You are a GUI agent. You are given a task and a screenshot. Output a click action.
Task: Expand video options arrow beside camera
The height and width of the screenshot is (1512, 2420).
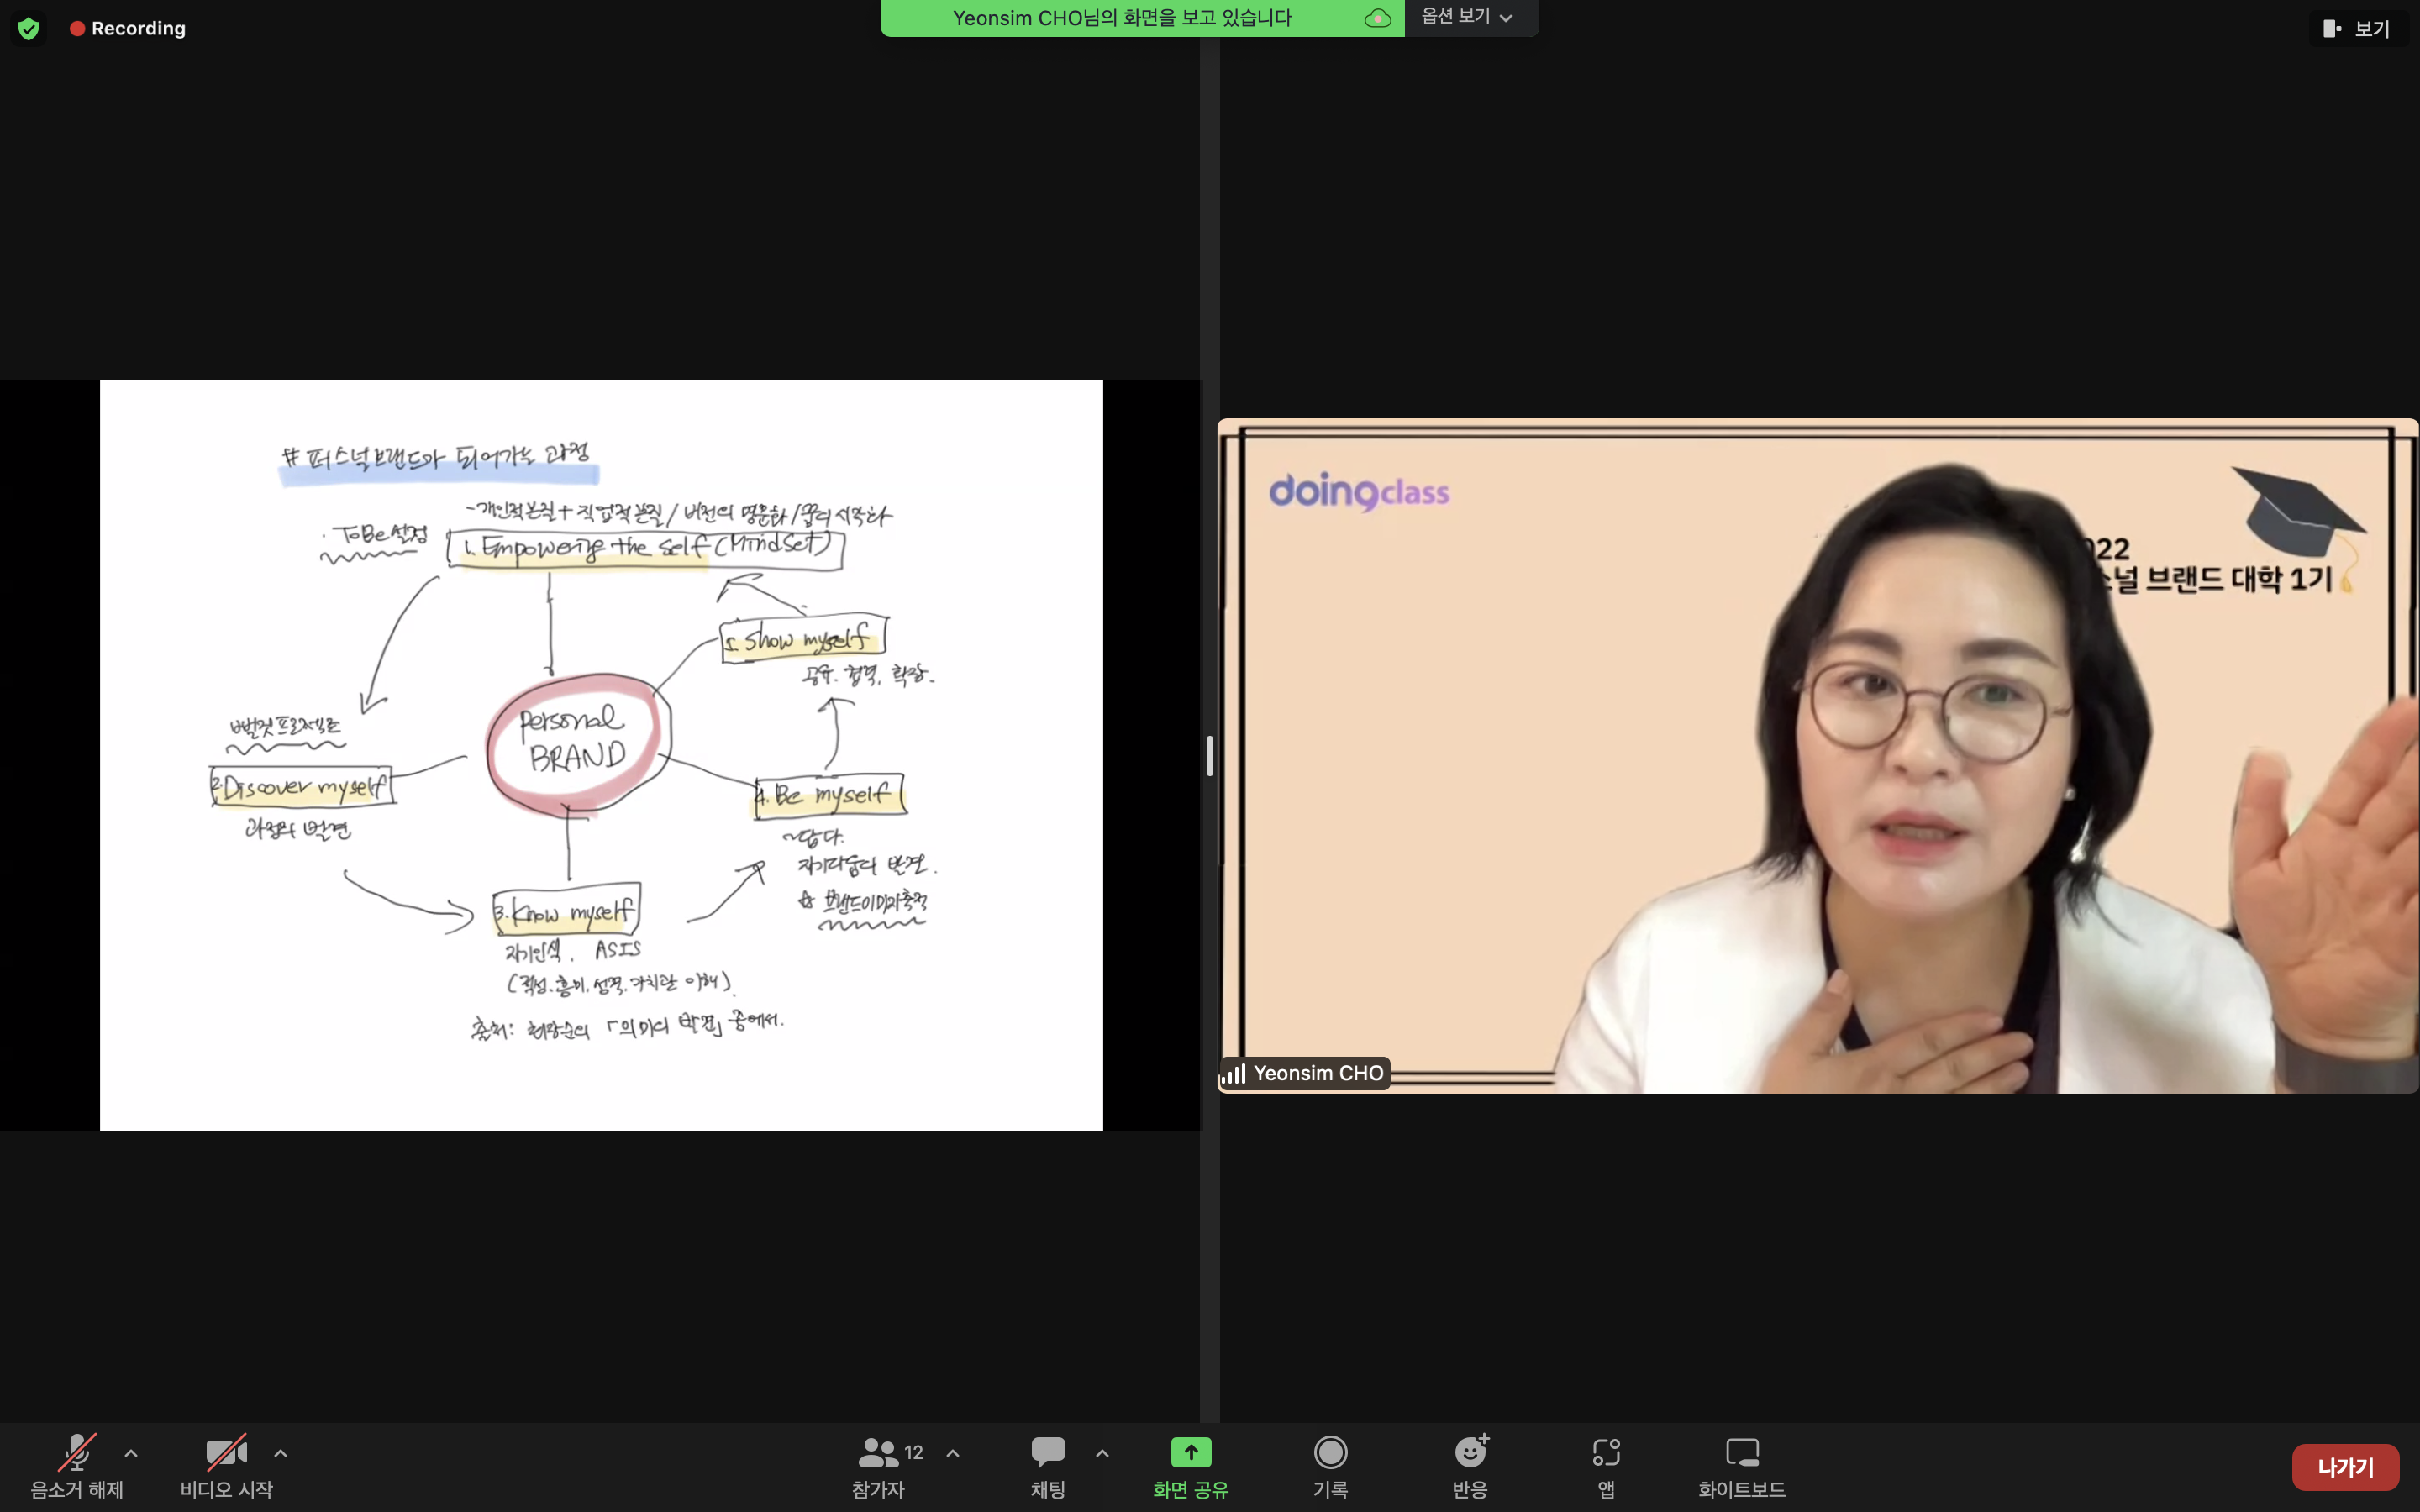[281, 1453]
